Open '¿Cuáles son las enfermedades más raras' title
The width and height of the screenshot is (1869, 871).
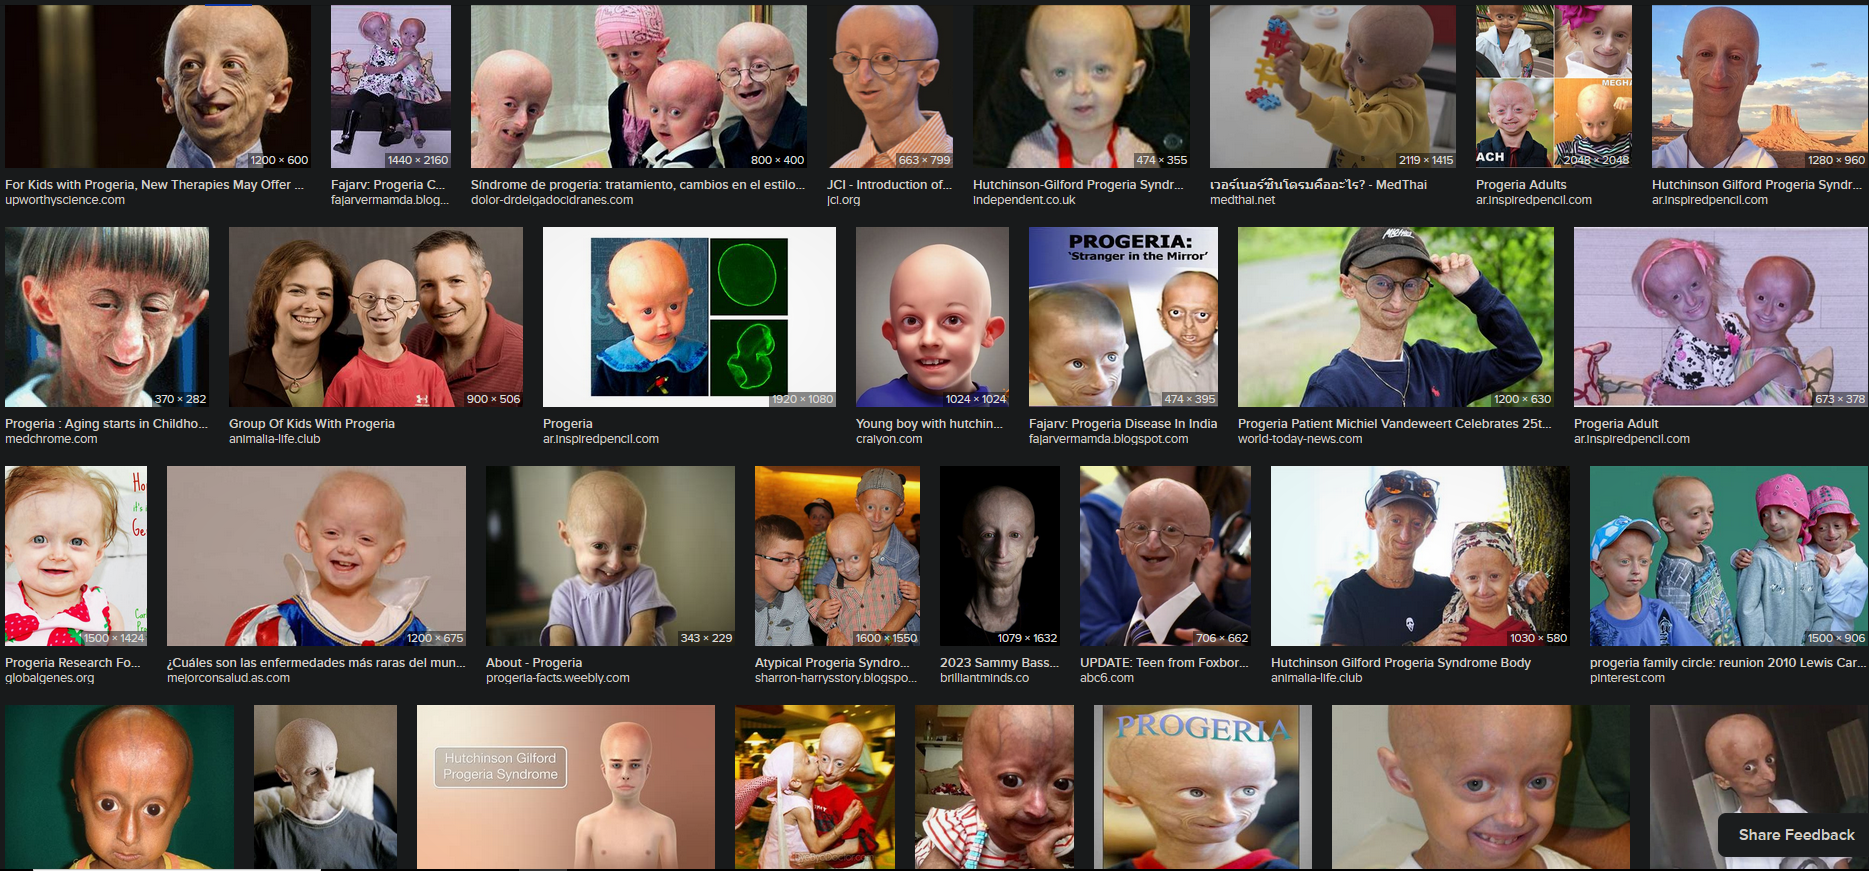316,663
